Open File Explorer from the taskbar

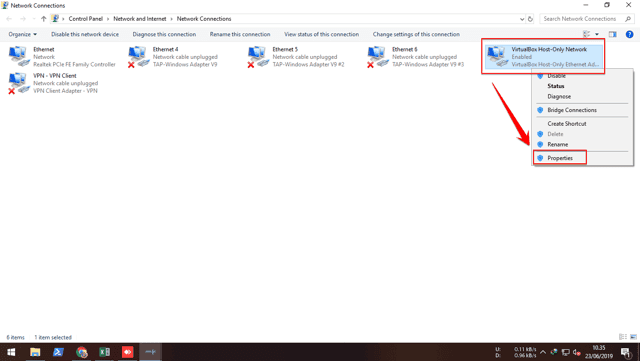coord(35,352)
